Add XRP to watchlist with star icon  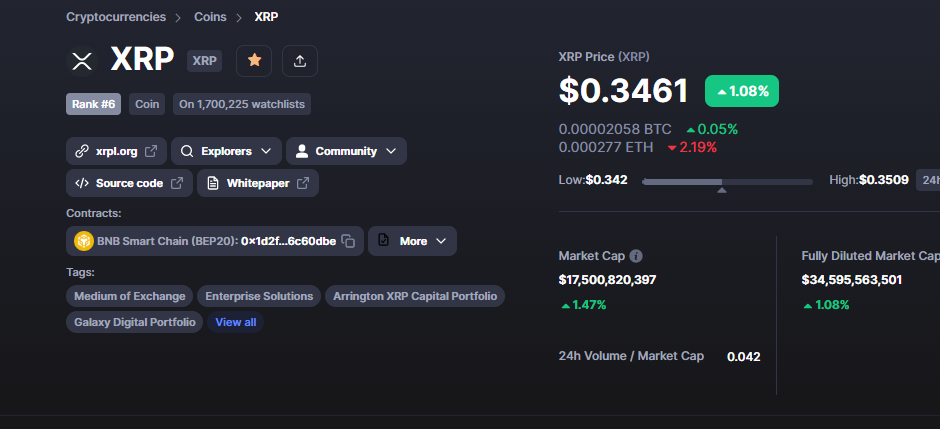click(x=254, y=61)
